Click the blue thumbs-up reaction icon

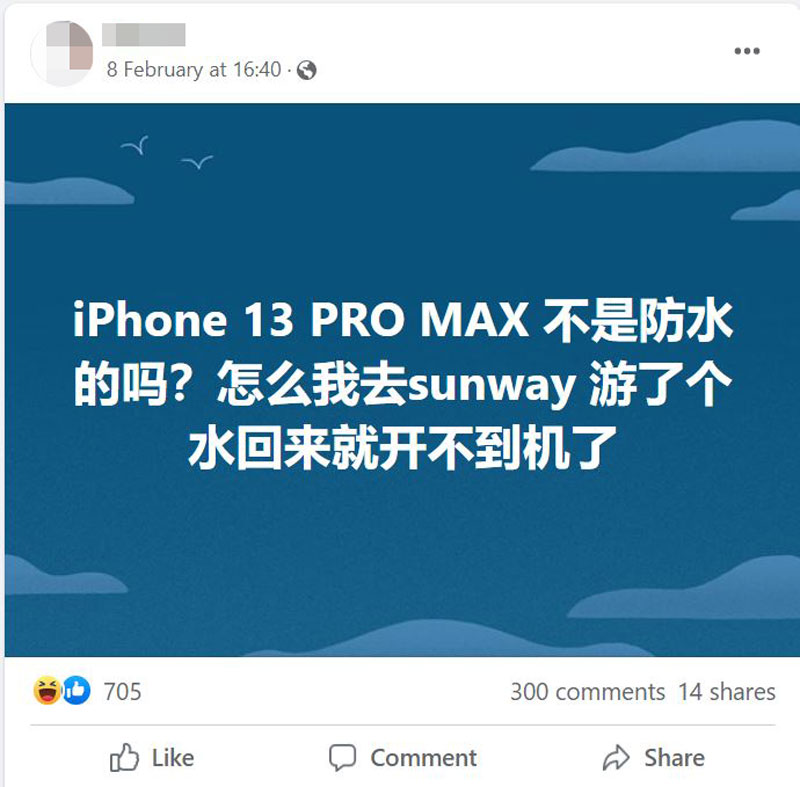tap(77, 691)
